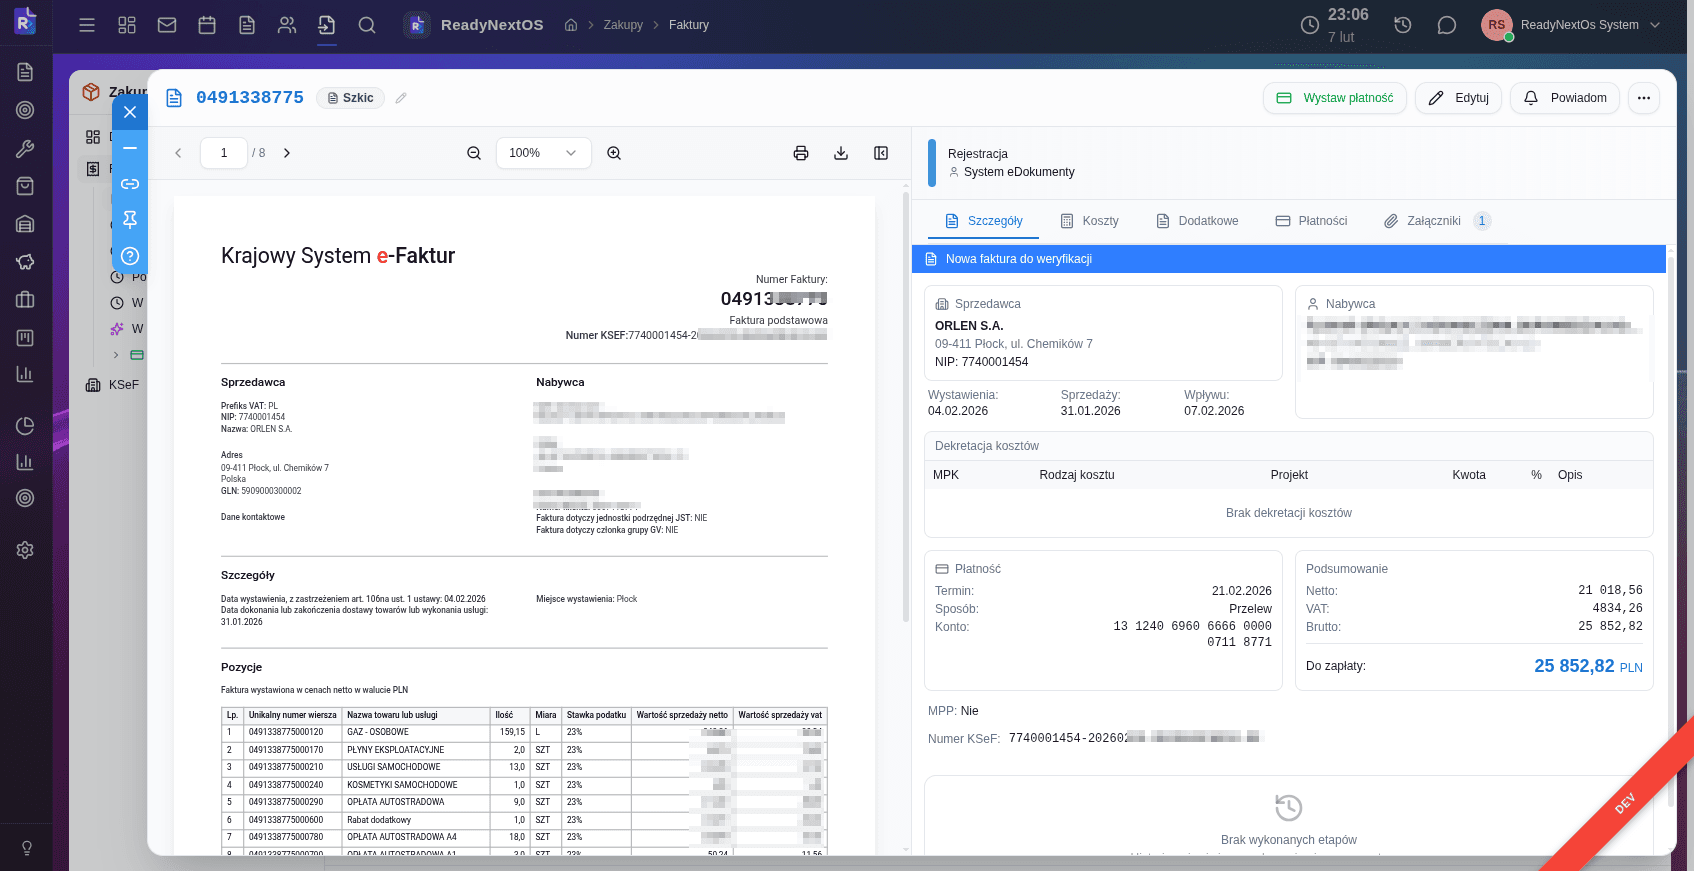Click the page number input field
The width and height of the screenshot is (1694, 871).
coord(224,153)
